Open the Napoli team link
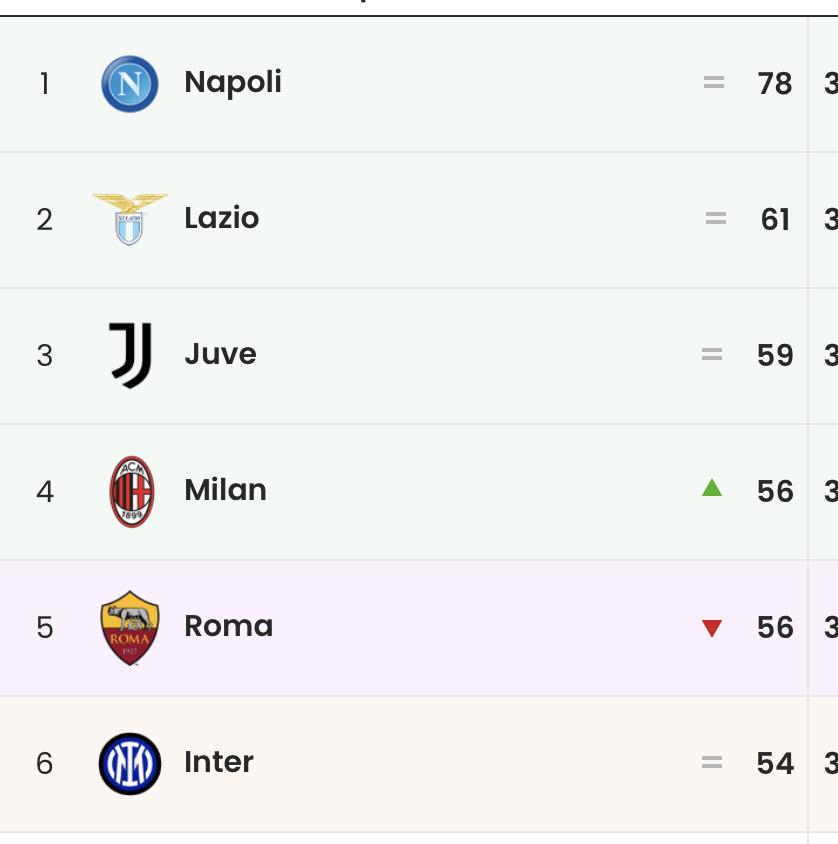The image size is (838, 844). click(x=233, y=83)
